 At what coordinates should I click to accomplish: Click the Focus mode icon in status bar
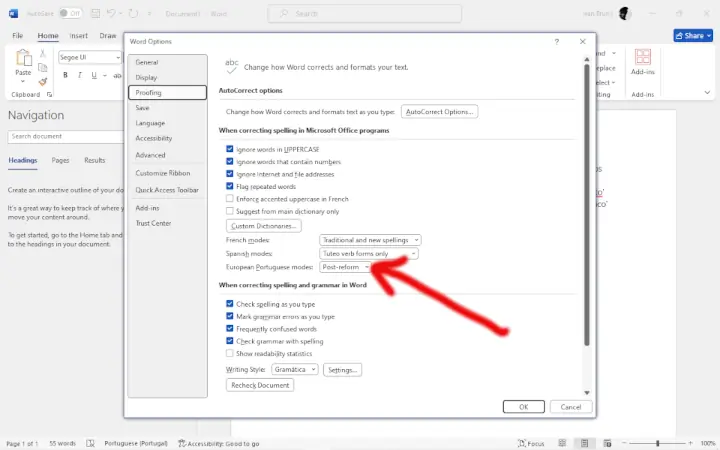[522, 443]
